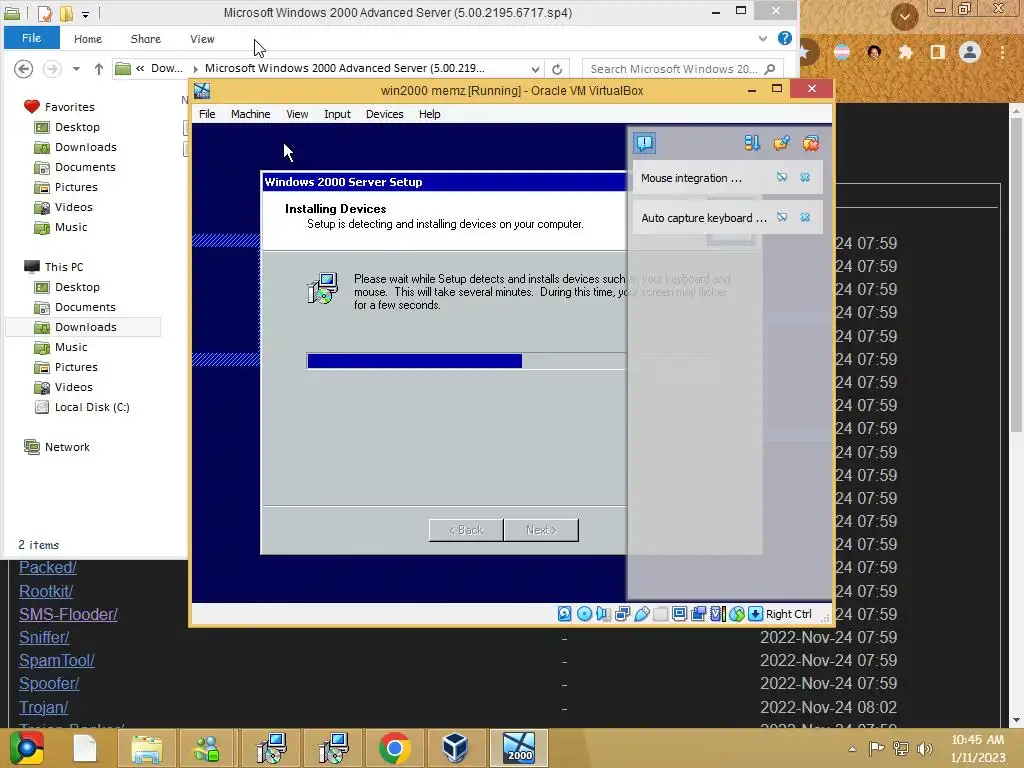The image size is (1024, 768).
Task: Open the VirtualBox notification center icon
Action: (x=644, y=143)
